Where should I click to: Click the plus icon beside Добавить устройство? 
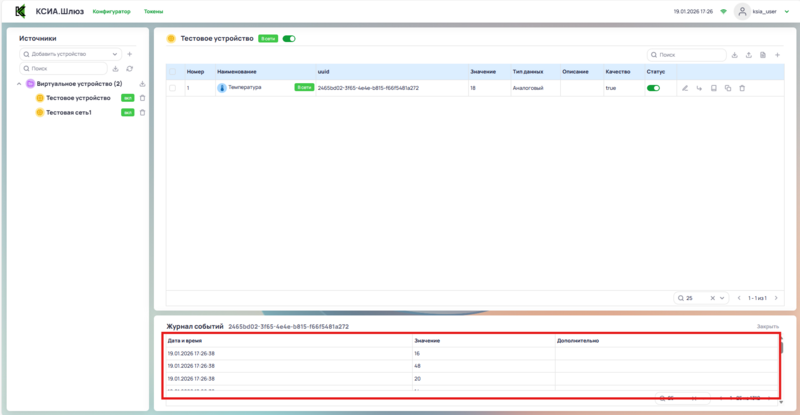click(x=130, y=54)
